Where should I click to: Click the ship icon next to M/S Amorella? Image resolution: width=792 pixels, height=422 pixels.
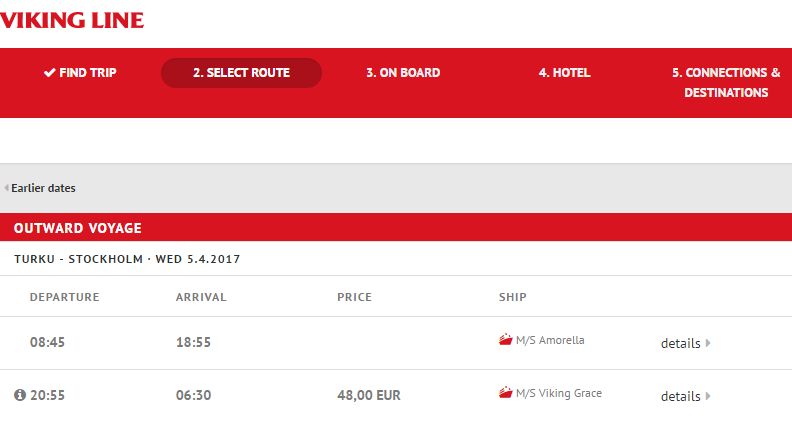click(x=505, y=341)
